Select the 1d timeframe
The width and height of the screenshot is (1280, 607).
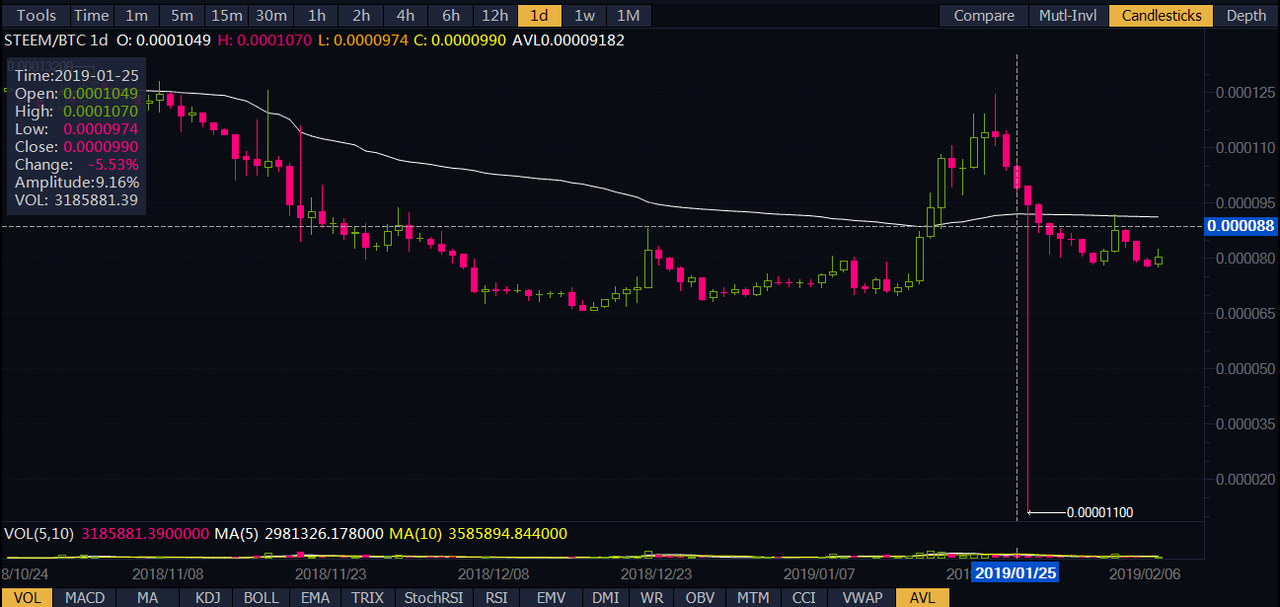[539, 15]
